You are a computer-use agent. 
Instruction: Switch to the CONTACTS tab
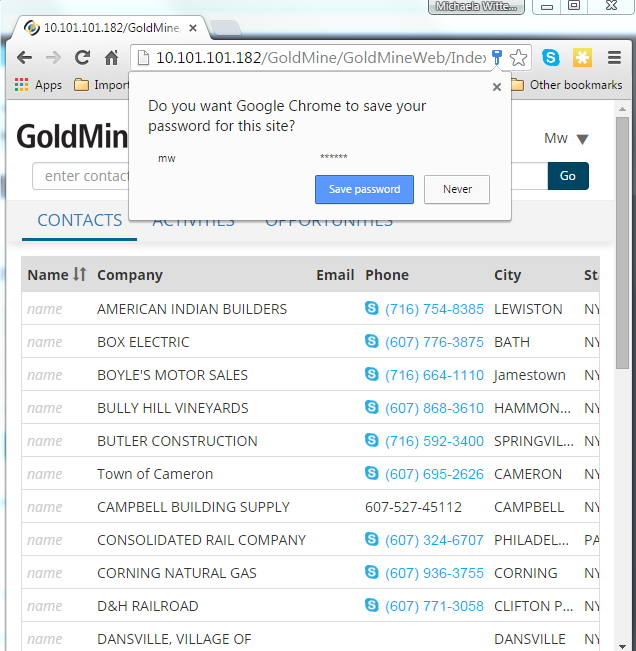pyautogui.click(x=79, y=221)
